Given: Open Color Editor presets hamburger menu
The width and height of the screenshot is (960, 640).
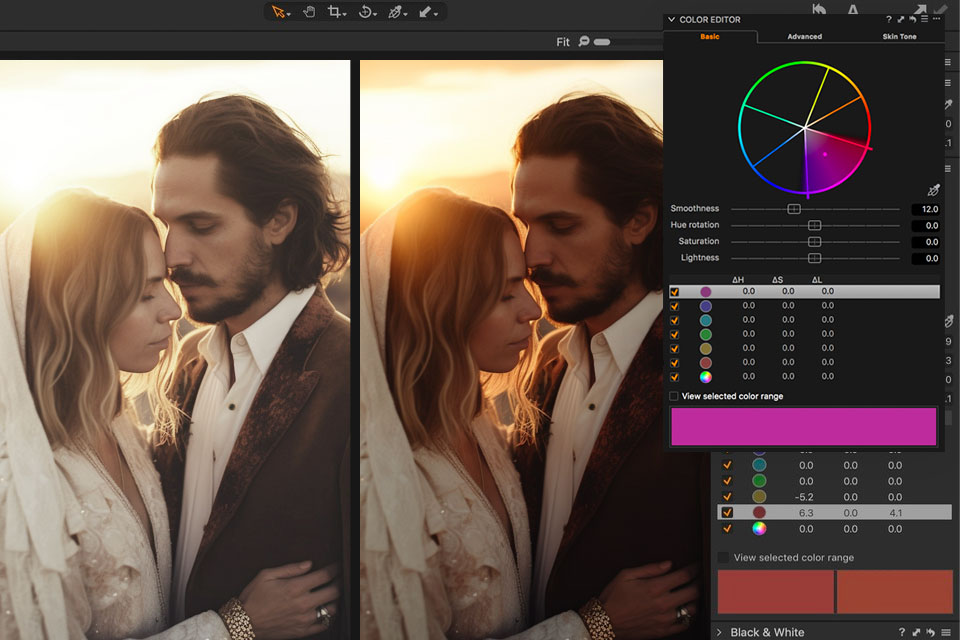Looking at the screenshot, I should pyautogui.click(x=924, y=20).
